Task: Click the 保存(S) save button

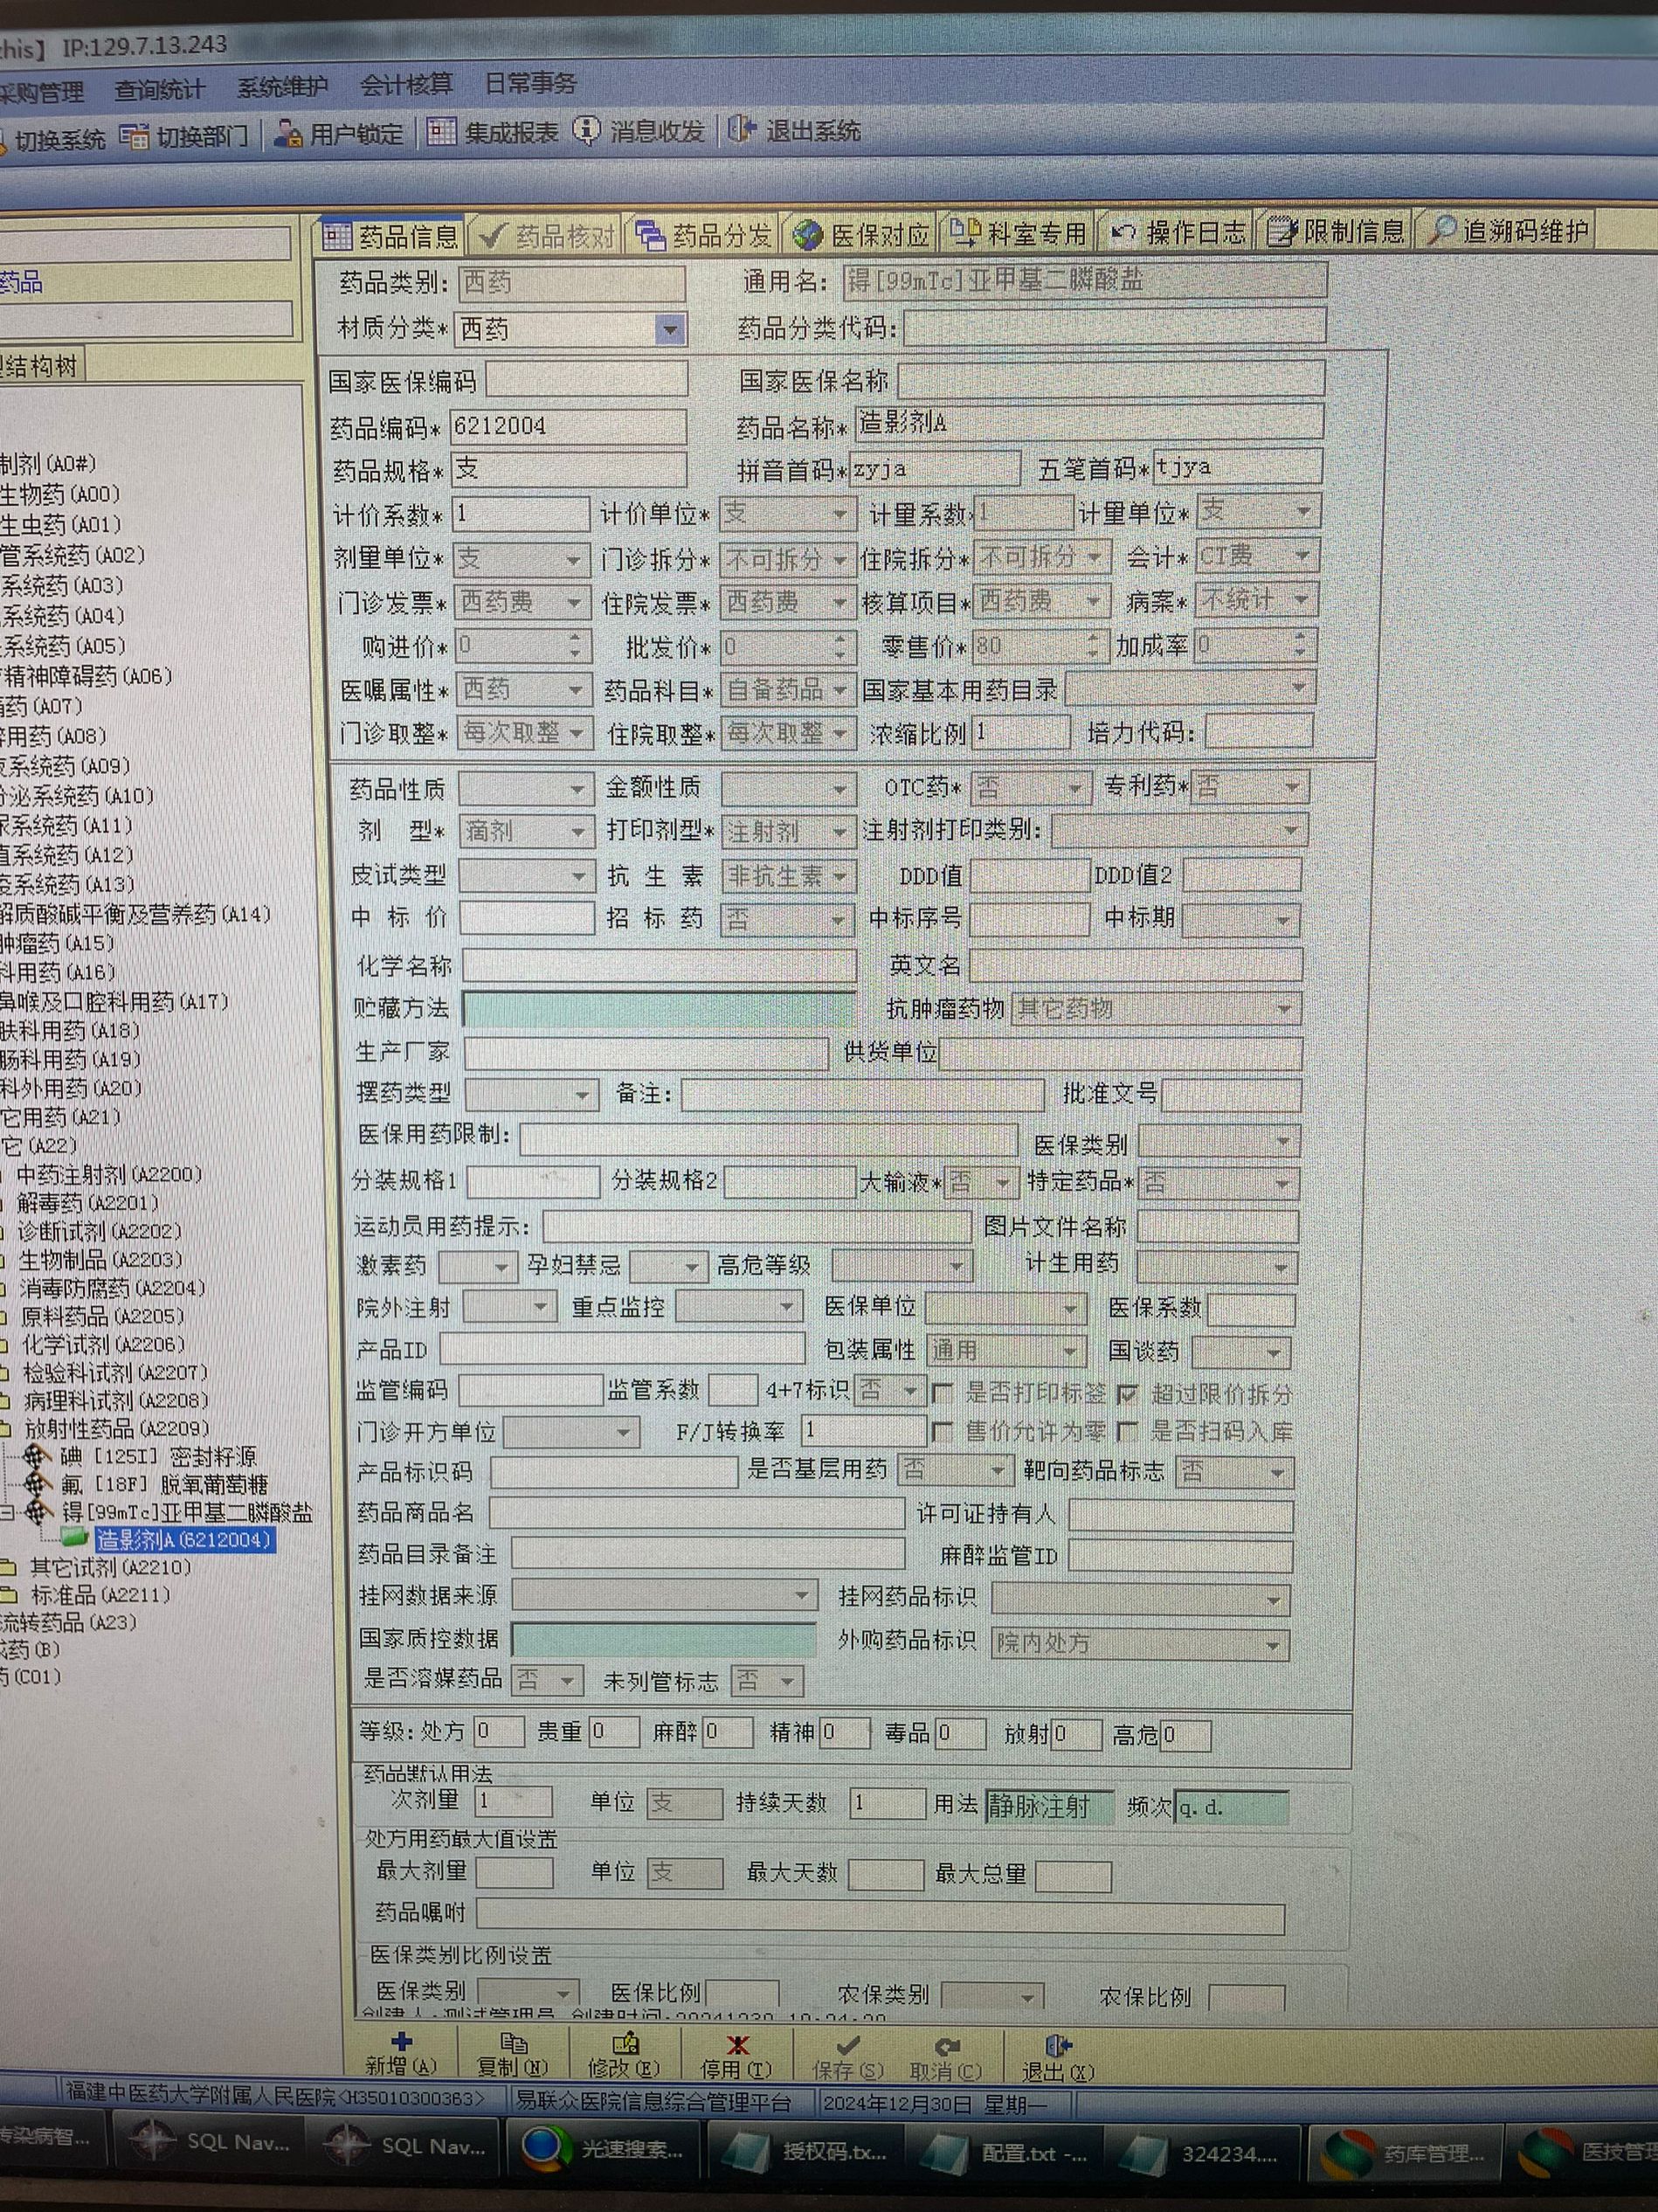Action: (x=847, y=2057)
